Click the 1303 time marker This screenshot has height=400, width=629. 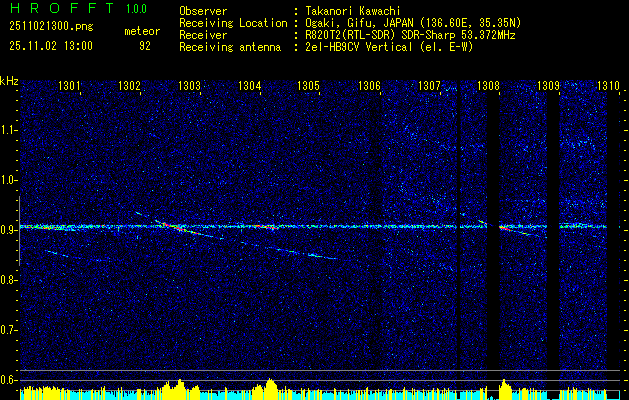pos(189,85)
